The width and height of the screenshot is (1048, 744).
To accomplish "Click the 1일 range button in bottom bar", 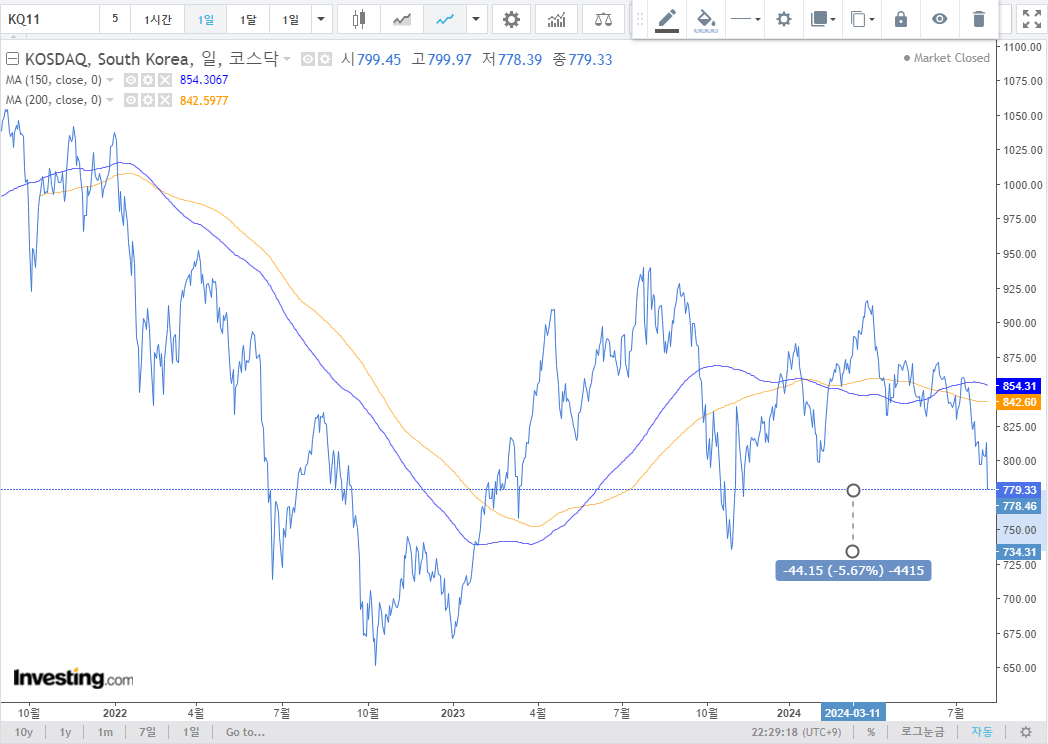I will tap(190, 732).
